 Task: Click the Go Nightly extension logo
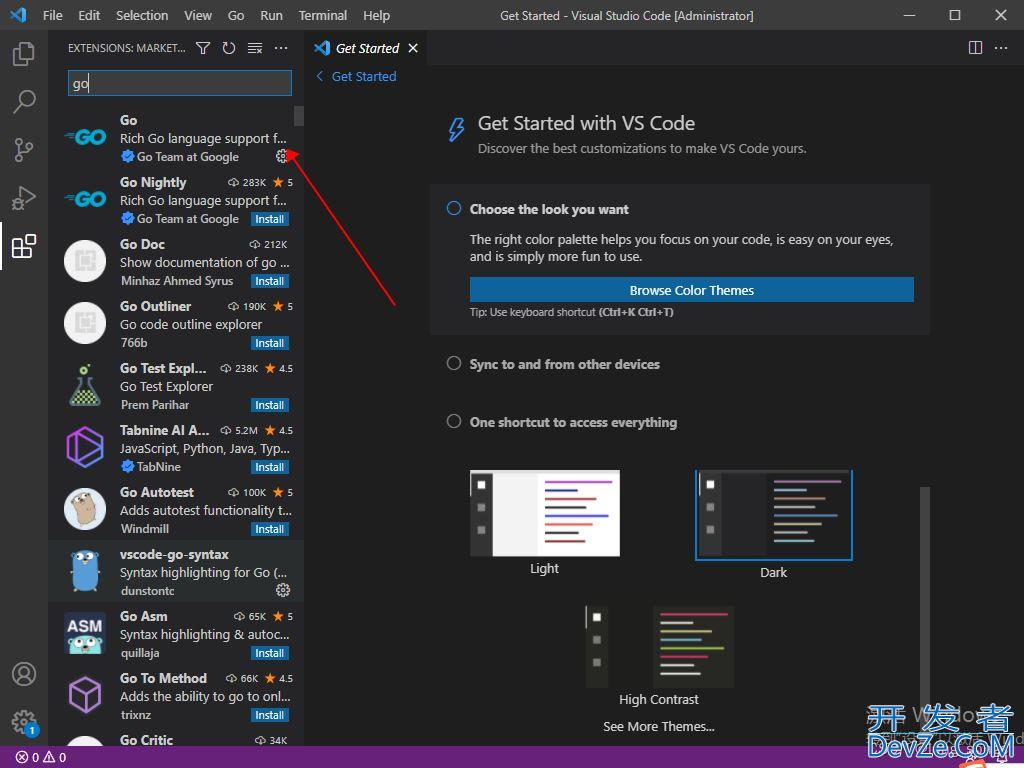[x=86, y=199]
